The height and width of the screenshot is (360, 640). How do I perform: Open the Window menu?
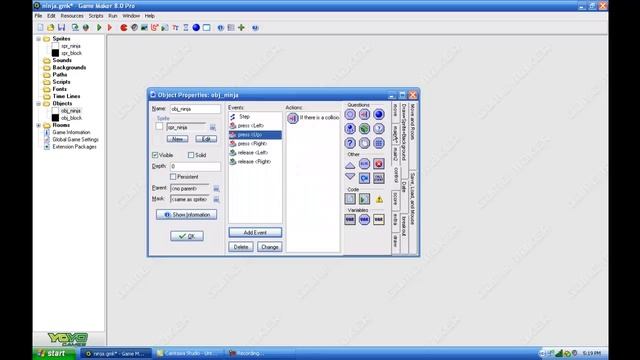coord(131,16)
